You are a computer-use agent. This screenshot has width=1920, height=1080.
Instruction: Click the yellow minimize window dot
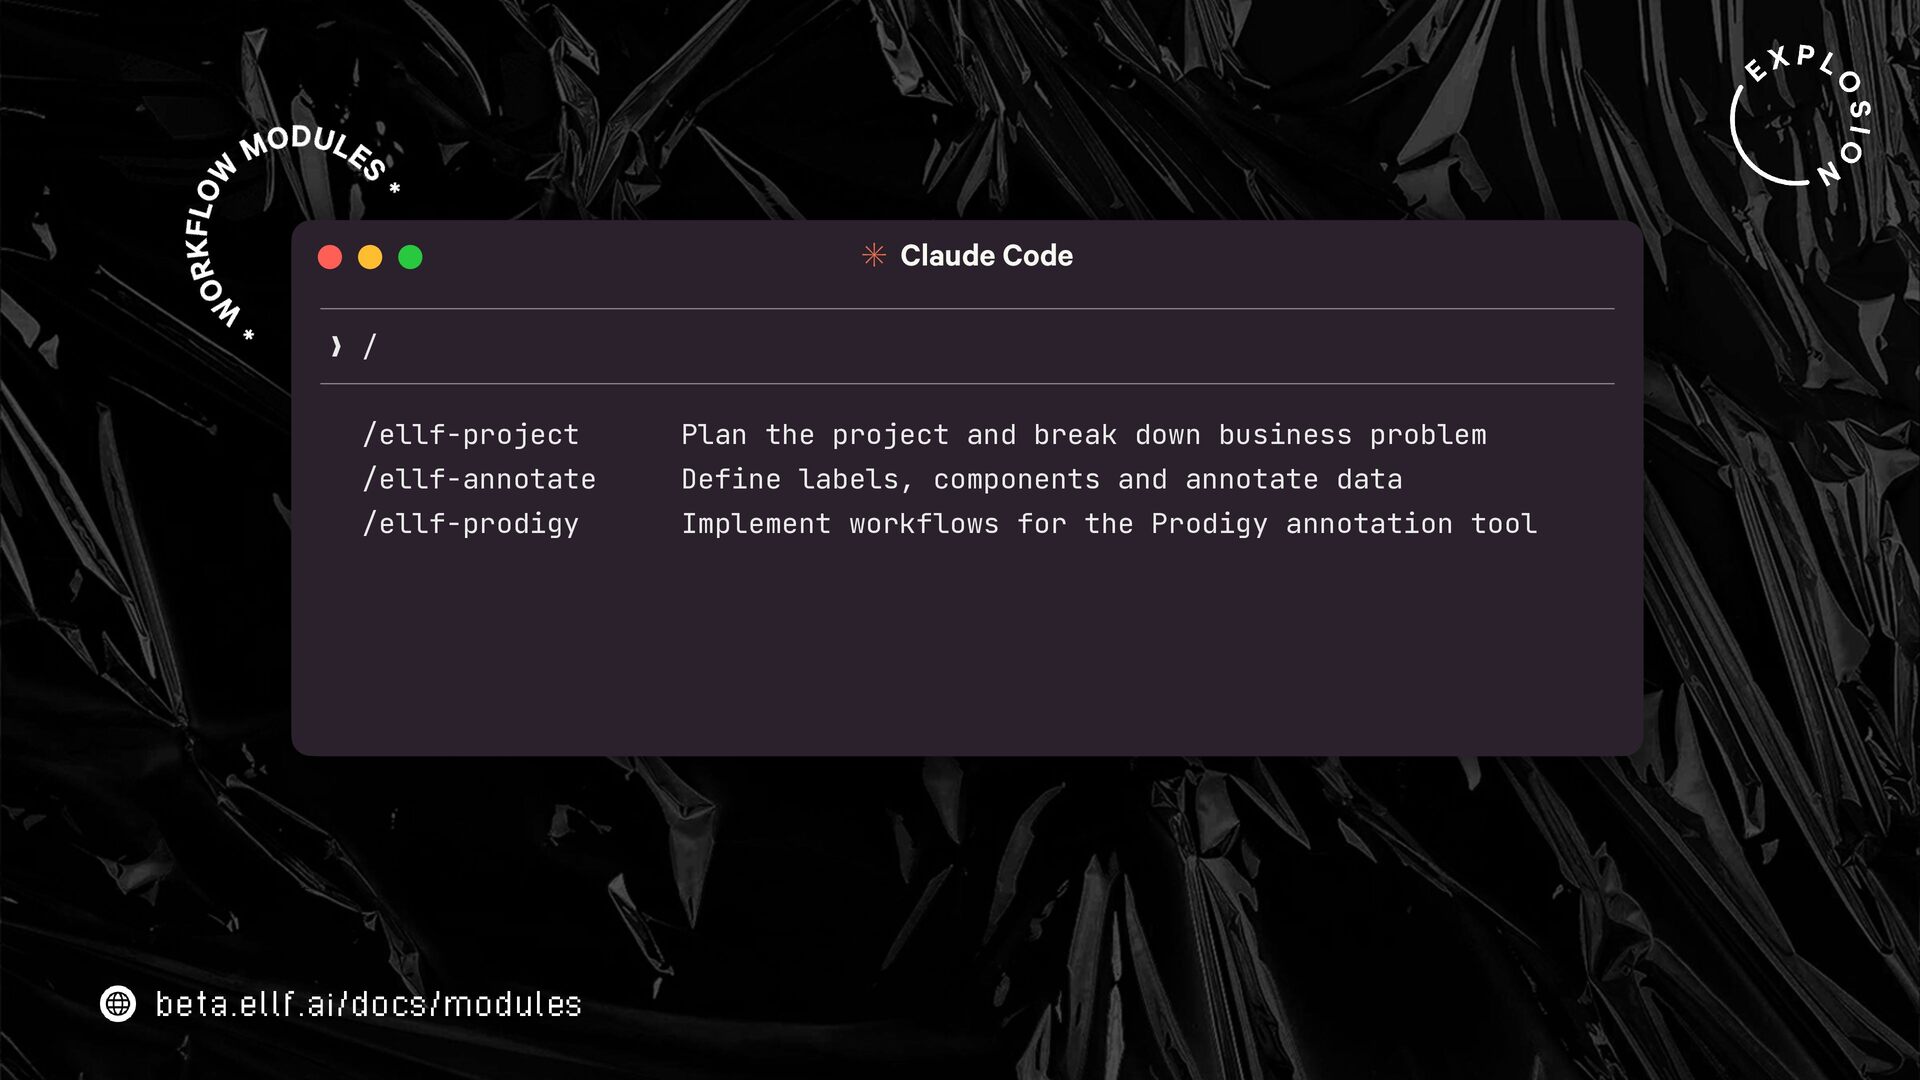(x=370, y=258)
